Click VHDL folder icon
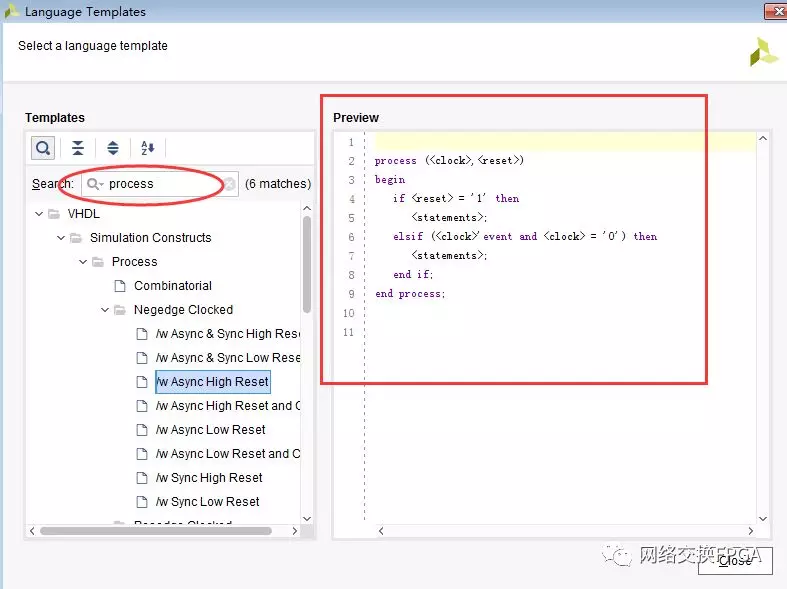The image size is (787, 589). point(54,214)
